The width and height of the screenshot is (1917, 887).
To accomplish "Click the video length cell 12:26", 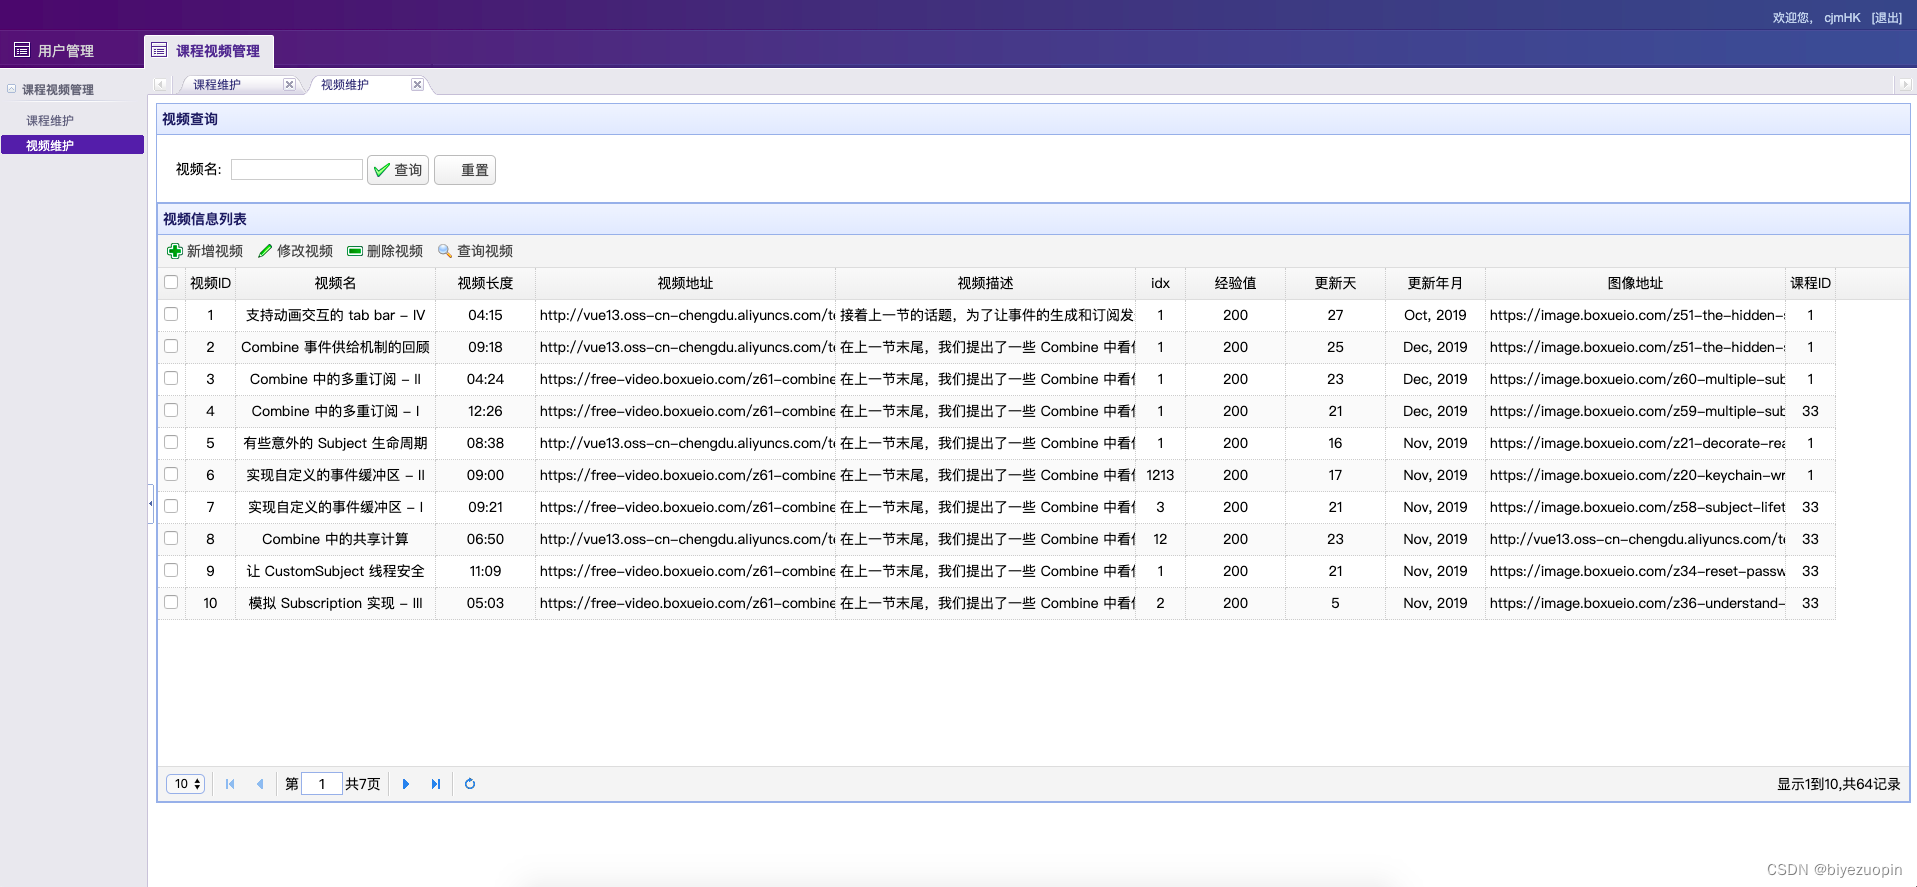I will point(485,411).
